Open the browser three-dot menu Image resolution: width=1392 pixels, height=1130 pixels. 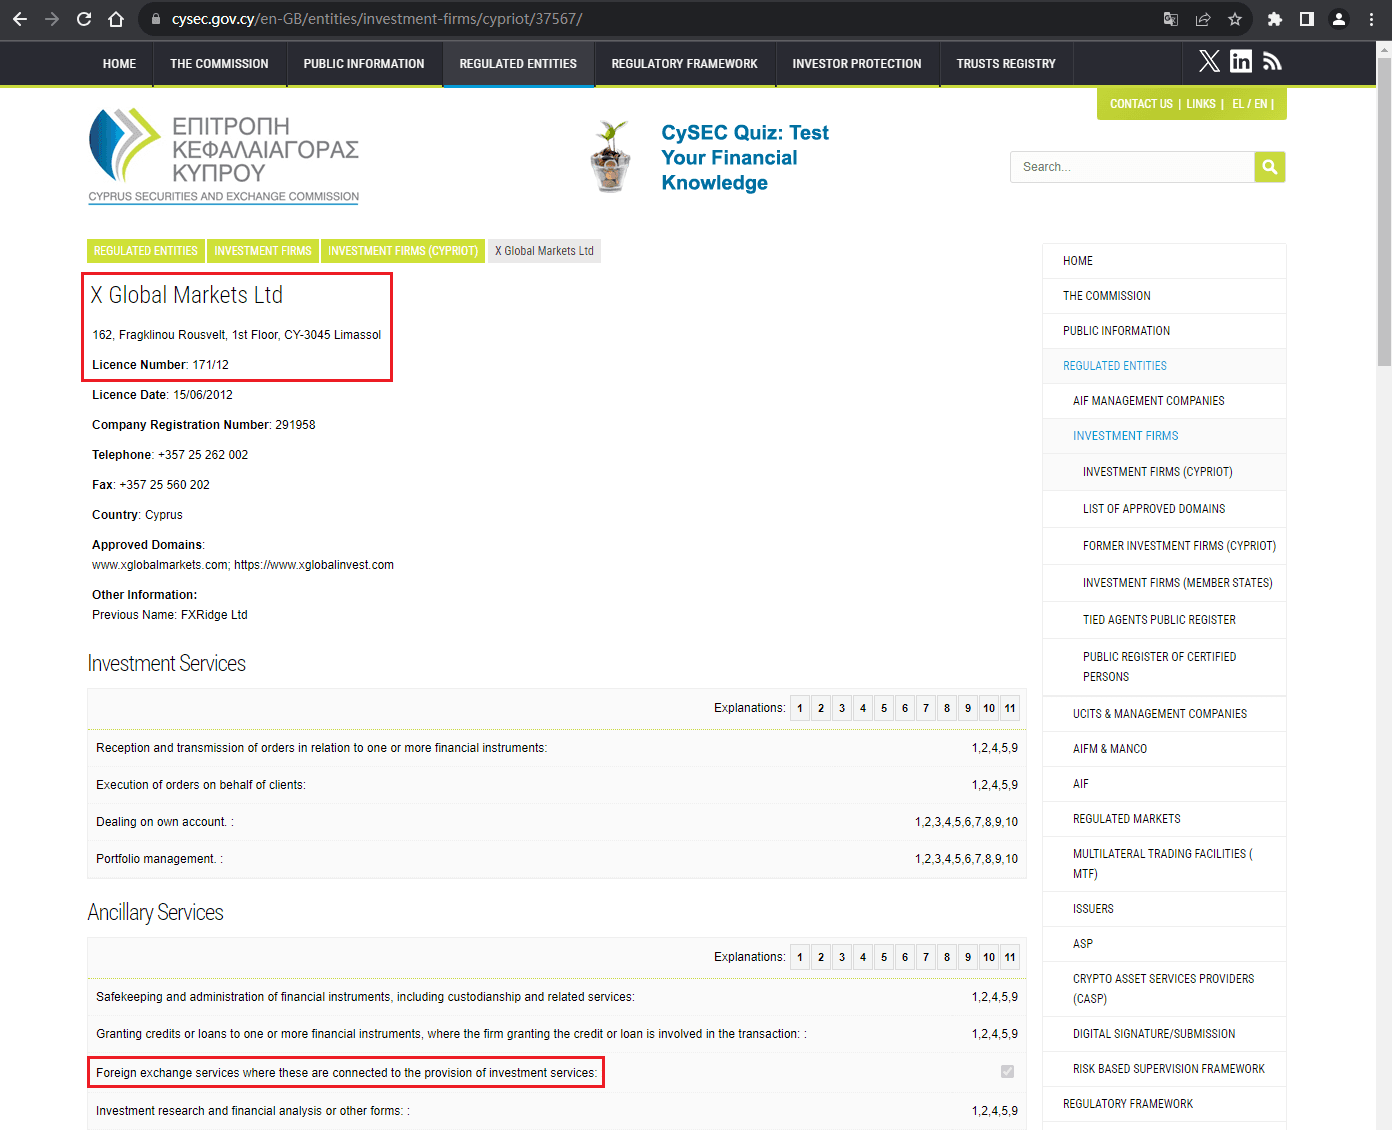click(1371, 19)
